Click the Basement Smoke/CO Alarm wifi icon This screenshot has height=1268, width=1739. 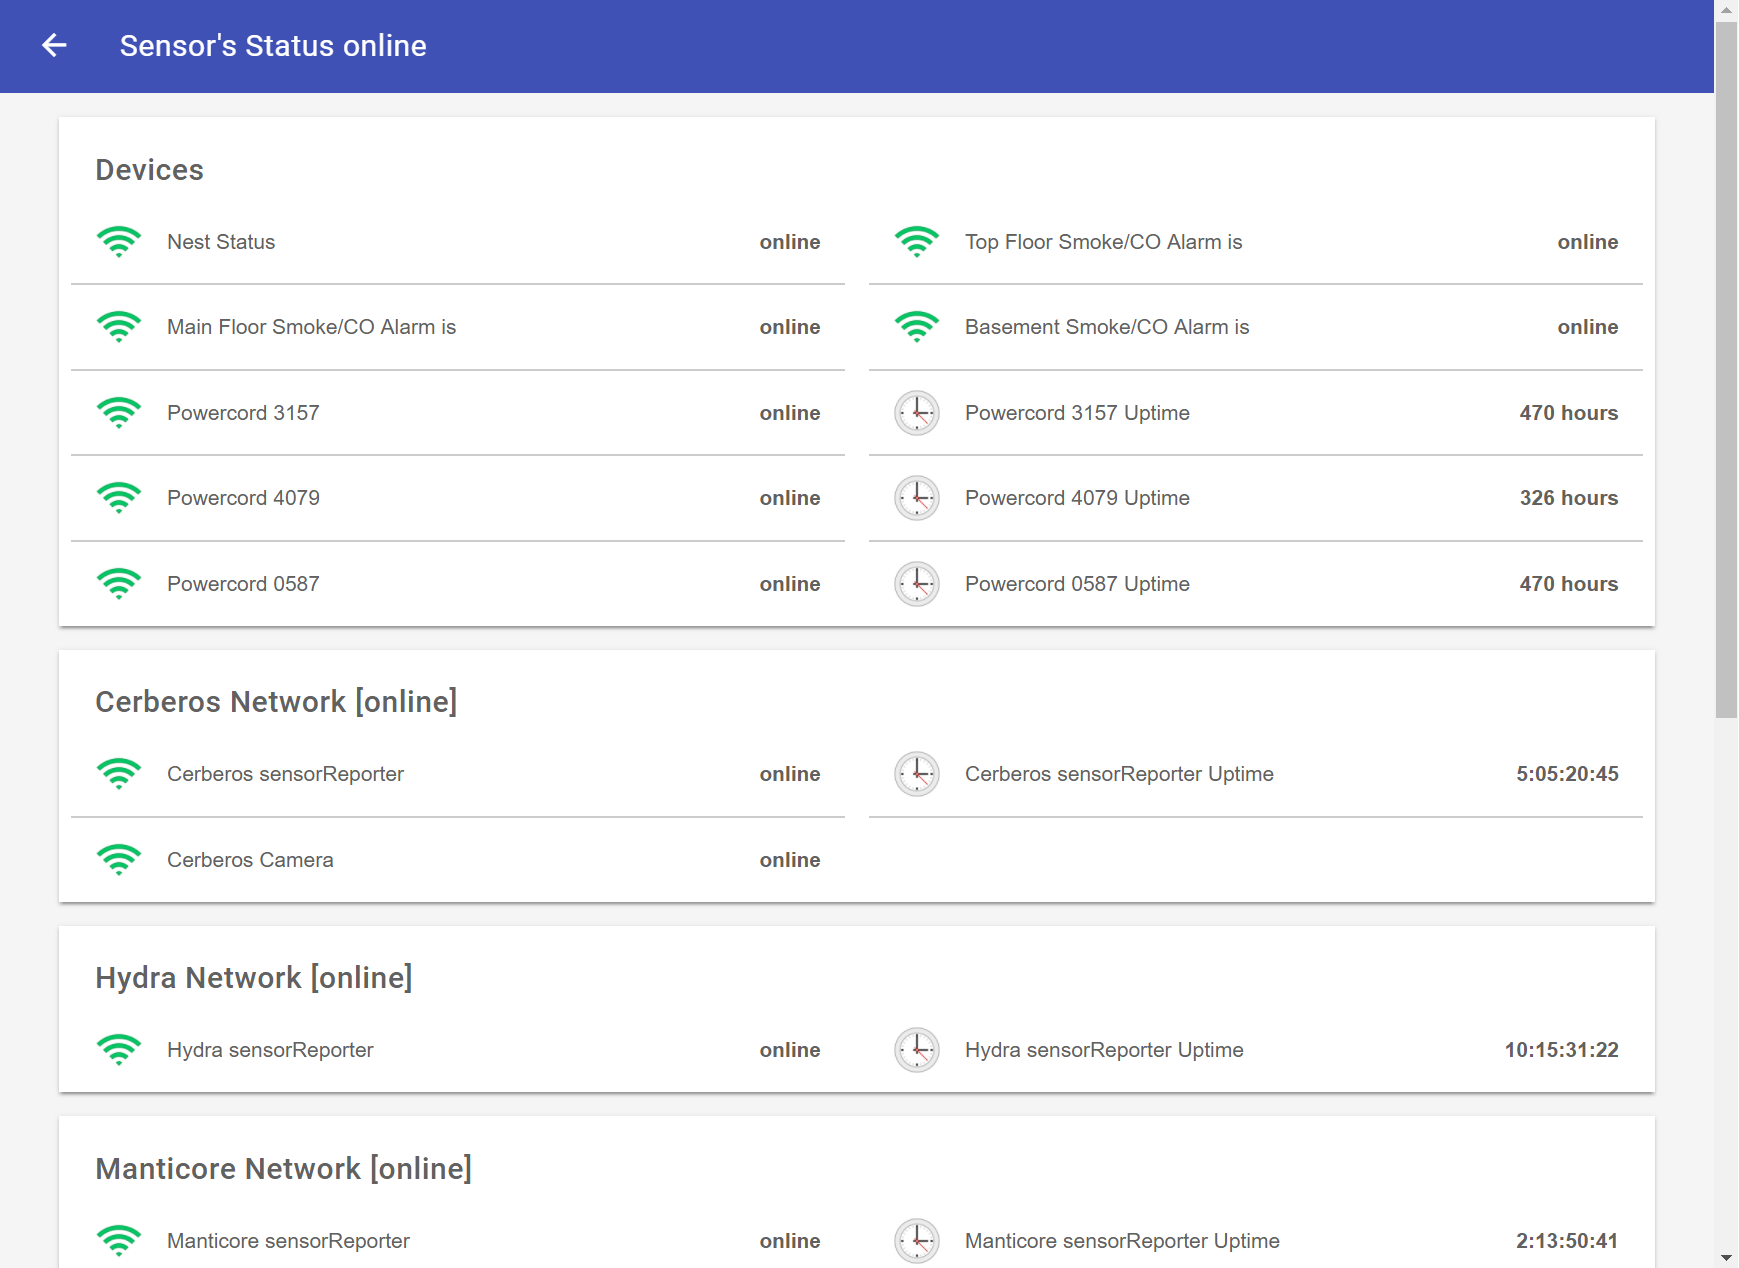pos(916,327)
